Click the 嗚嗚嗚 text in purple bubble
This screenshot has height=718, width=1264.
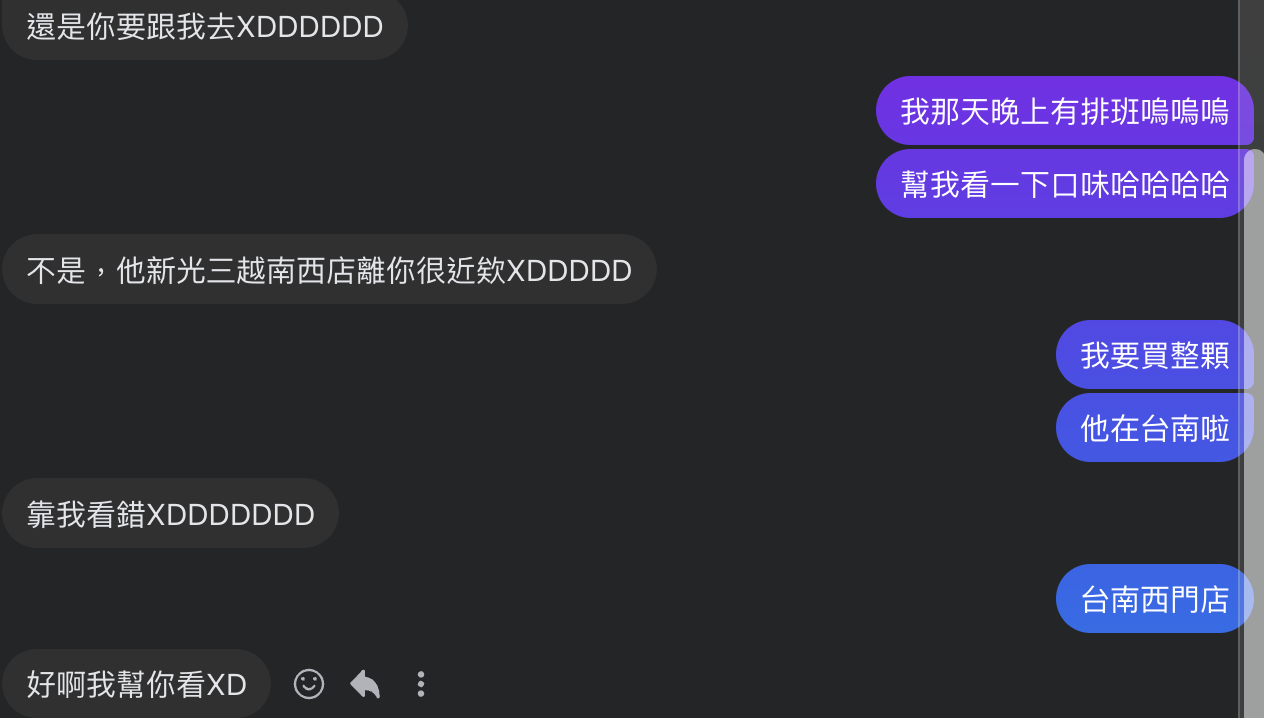[1185, 111]
